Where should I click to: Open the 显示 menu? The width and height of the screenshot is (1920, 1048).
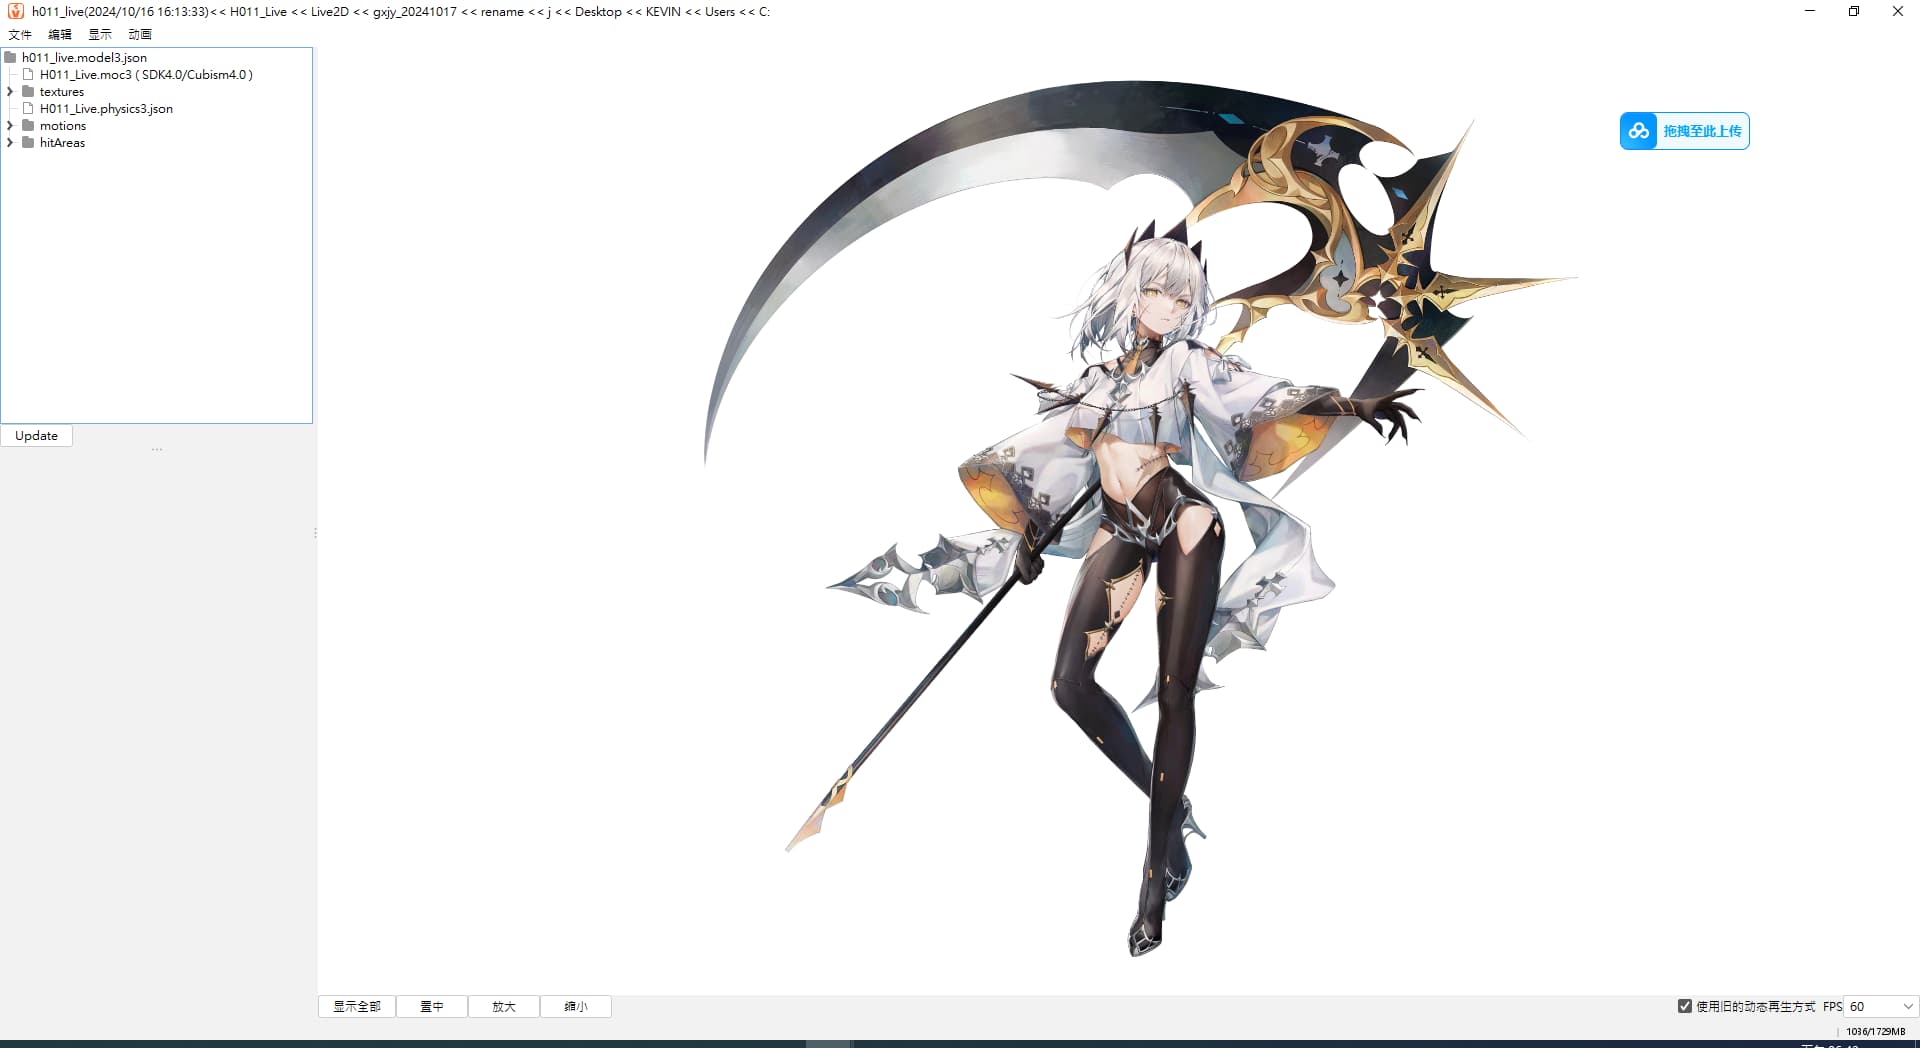point(100,34)
